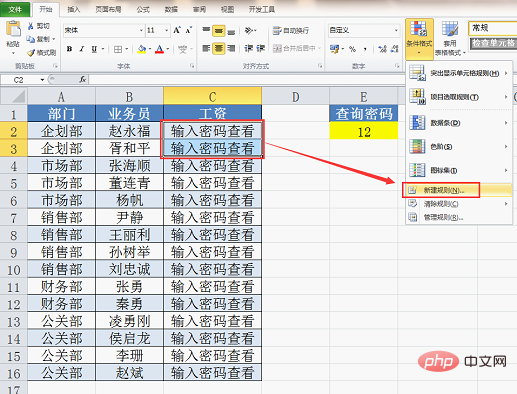This screenshot has height=394, width=517.
Task: Click cell with name 赵永福
Action: tap(129, 131)
